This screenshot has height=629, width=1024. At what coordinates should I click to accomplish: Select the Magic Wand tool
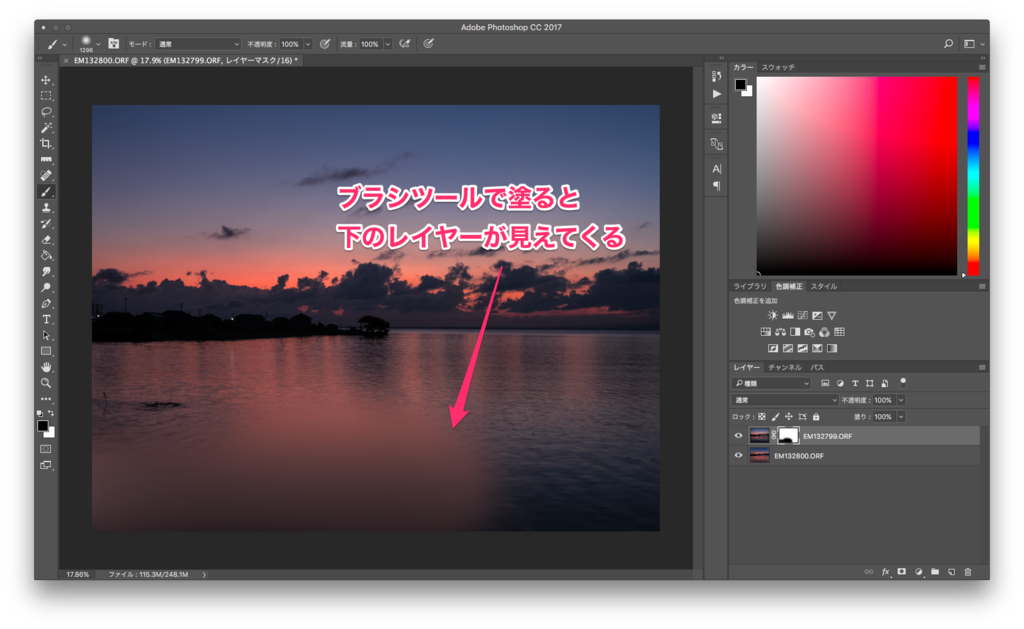[46, 128]
